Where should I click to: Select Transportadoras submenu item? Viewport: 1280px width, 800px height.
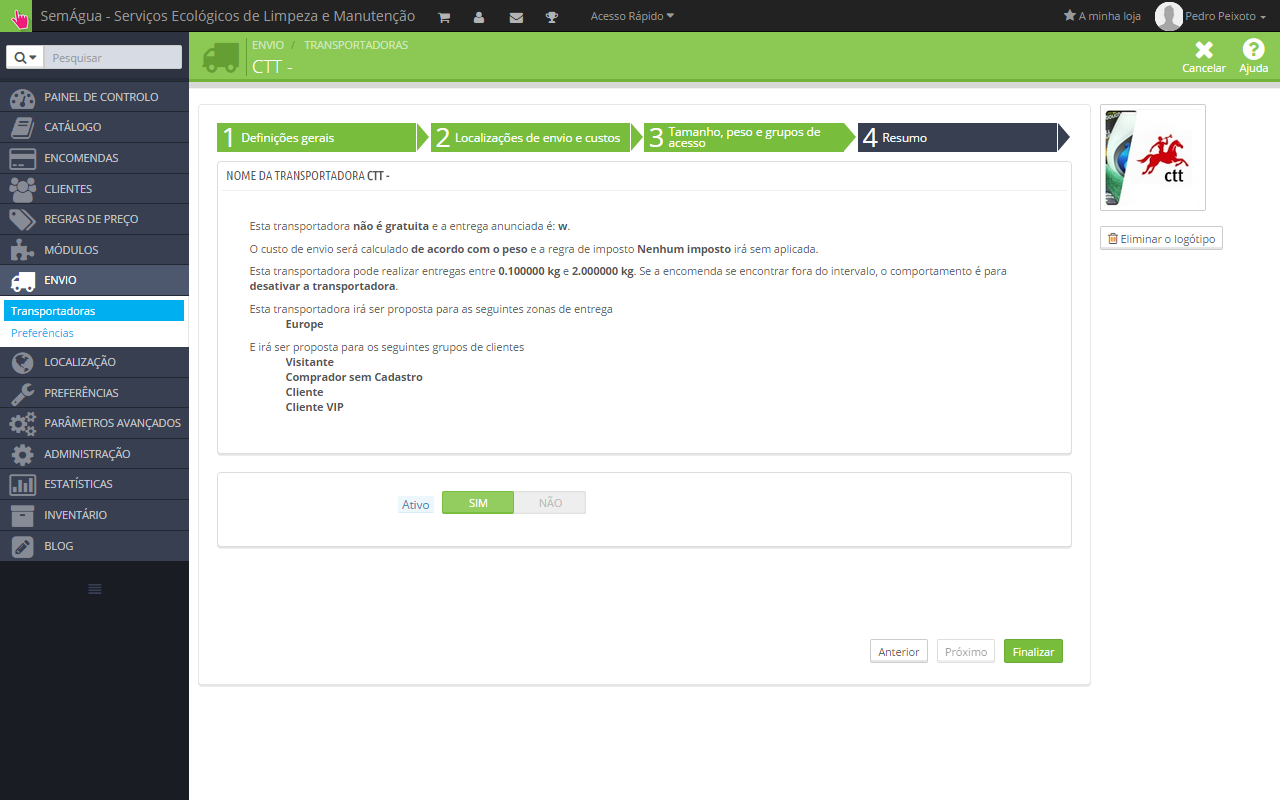click(x=94, y=311)
